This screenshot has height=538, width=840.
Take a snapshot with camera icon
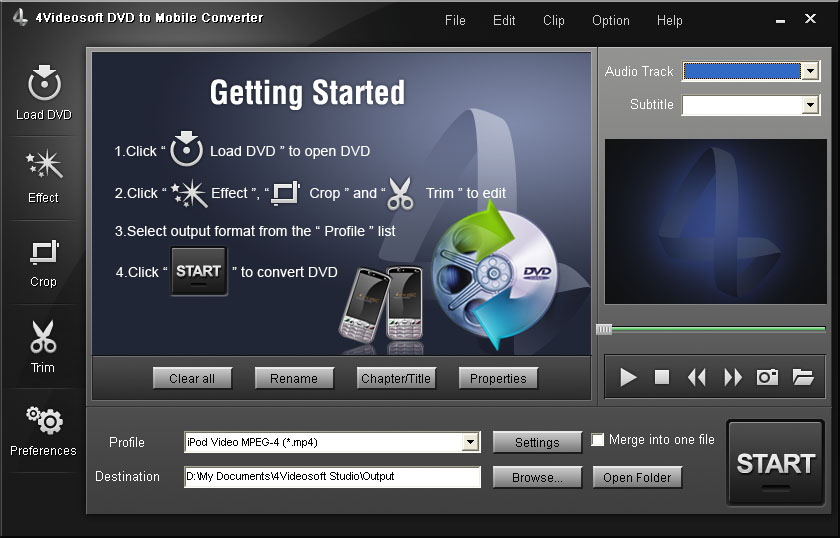[x=767, y=377]
